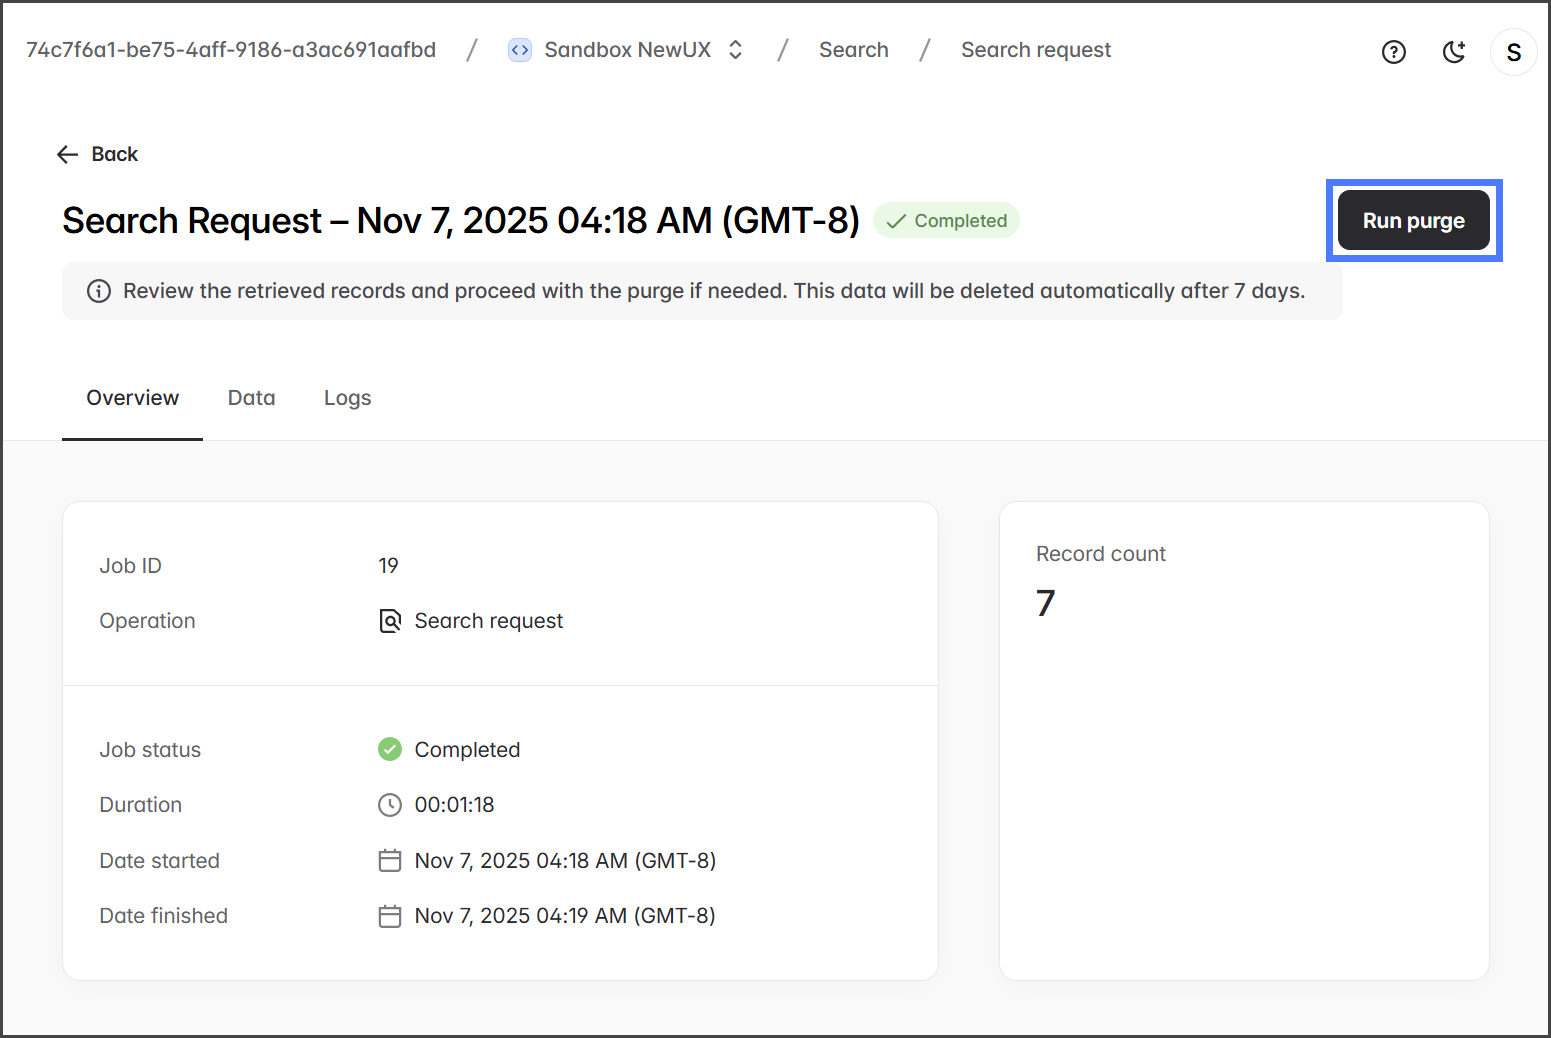
Task: Toggle dark mode moon icon
Action: click(1454, 52)
